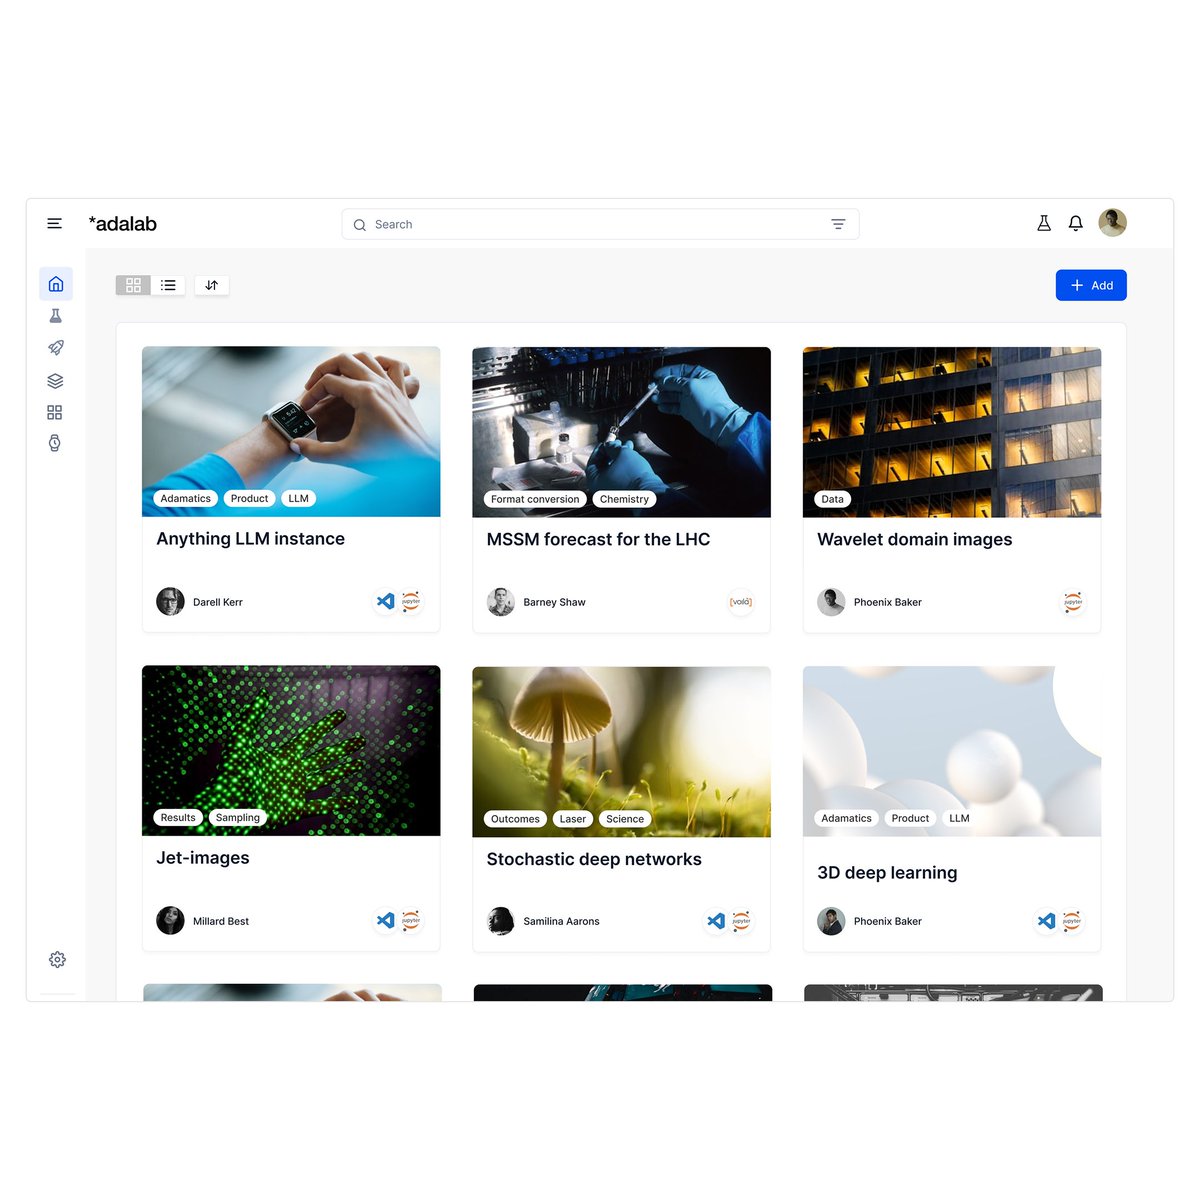Click Adamatics tag on Anything LLM instance

[x=186, y=498]
